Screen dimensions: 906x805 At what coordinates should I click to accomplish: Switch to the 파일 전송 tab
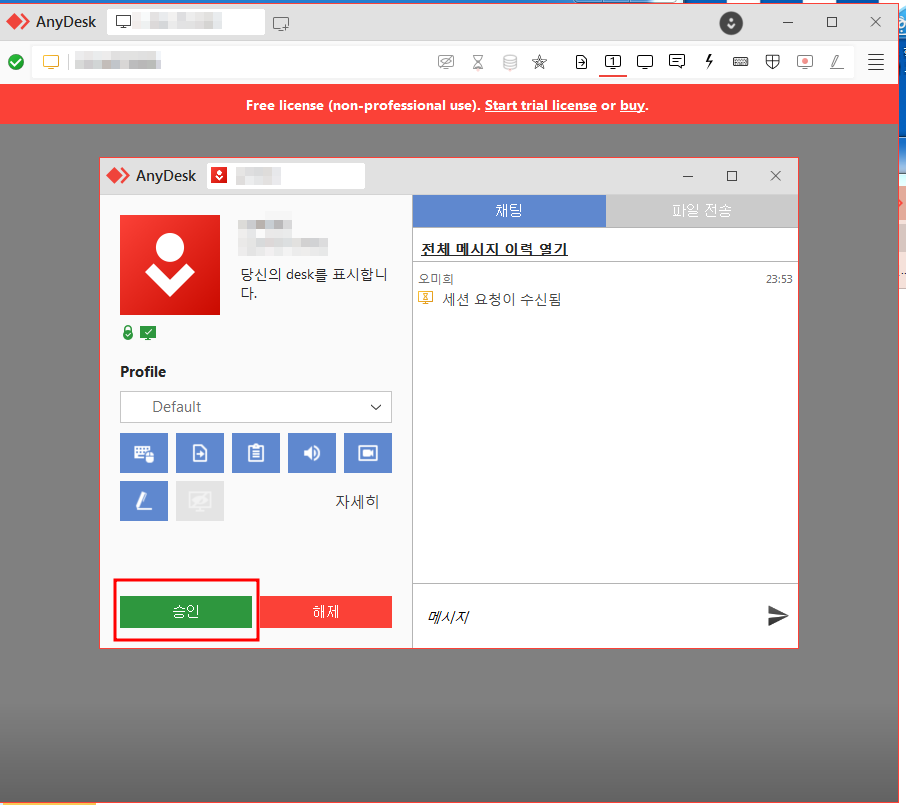(701, 211)
